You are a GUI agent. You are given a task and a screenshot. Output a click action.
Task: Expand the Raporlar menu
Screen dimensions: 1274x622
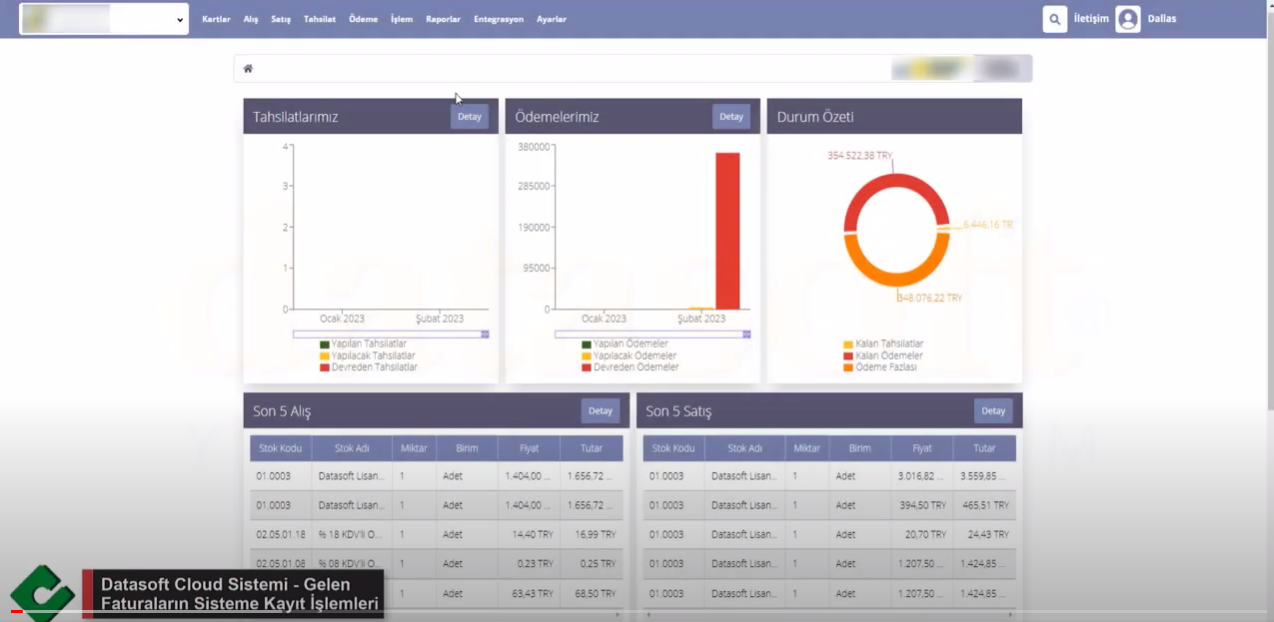click(x=443, y=19)
